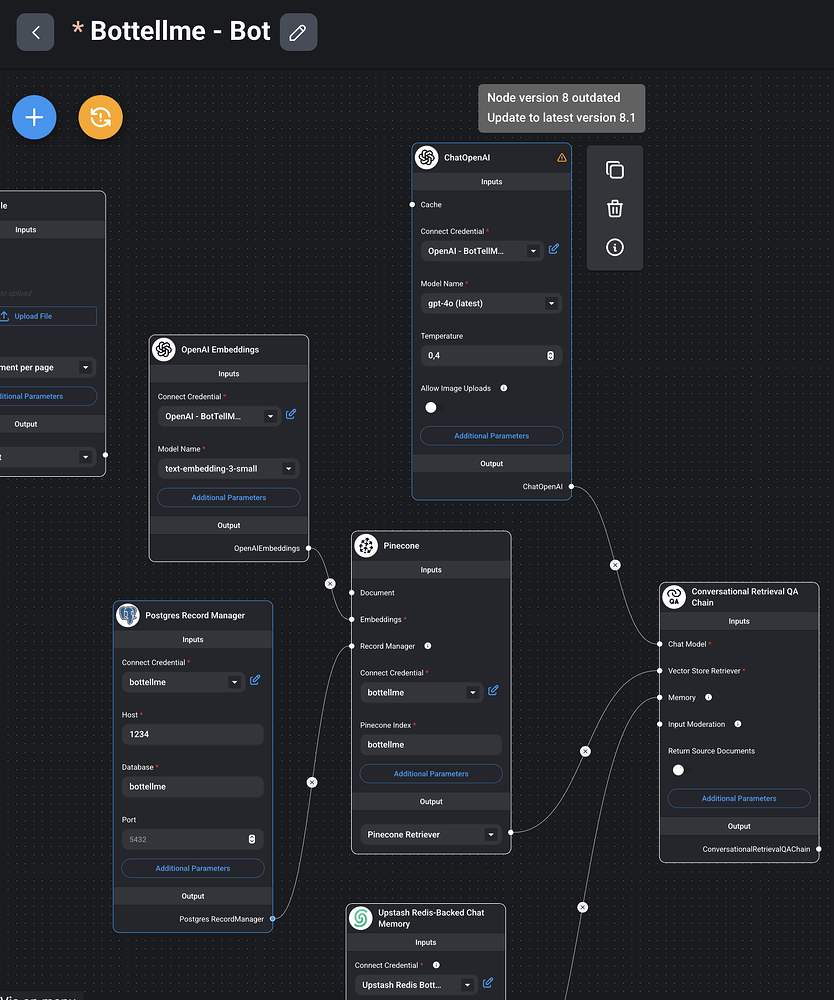The height and width of the screenshot is (1000, 834).
Task: Click the duplicate node icon
Action: (614, 170)
